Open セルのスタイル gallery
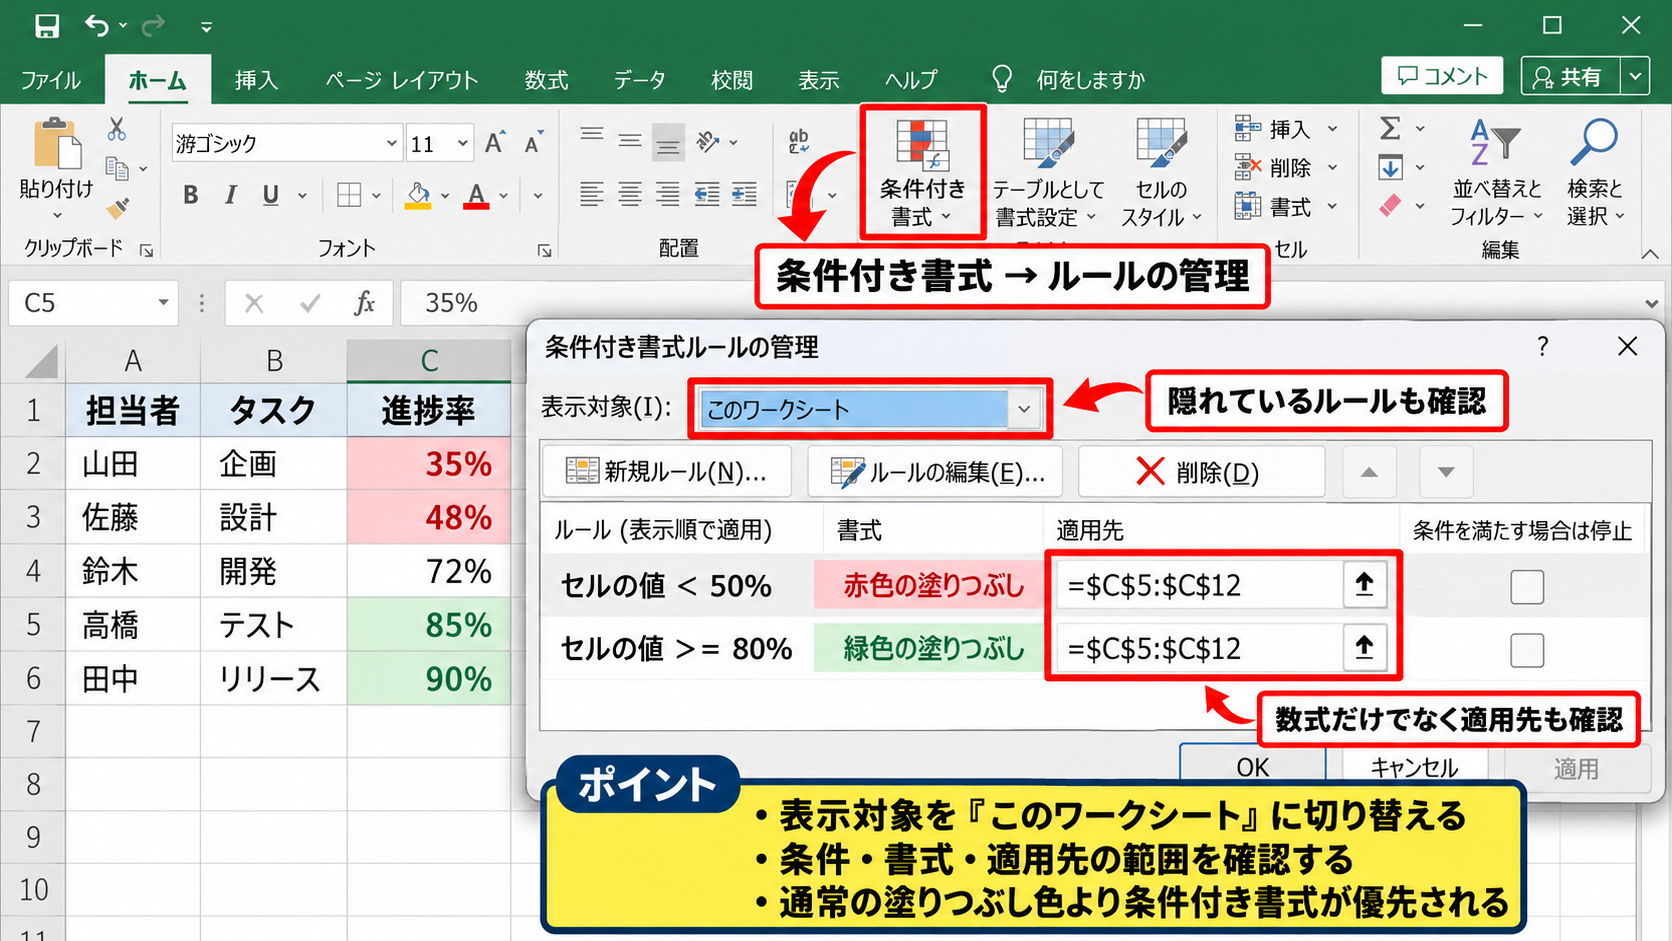1672x941 pixels. pyautogui.click(x=1161, y=174)
